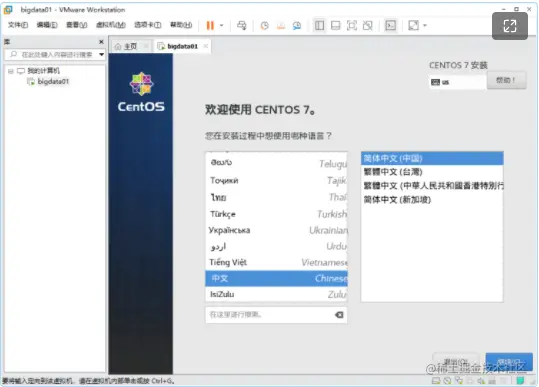Enter full screen mode icon in toolbar
The height and width of the screenshot is (387, 539).
coord(352,25)
